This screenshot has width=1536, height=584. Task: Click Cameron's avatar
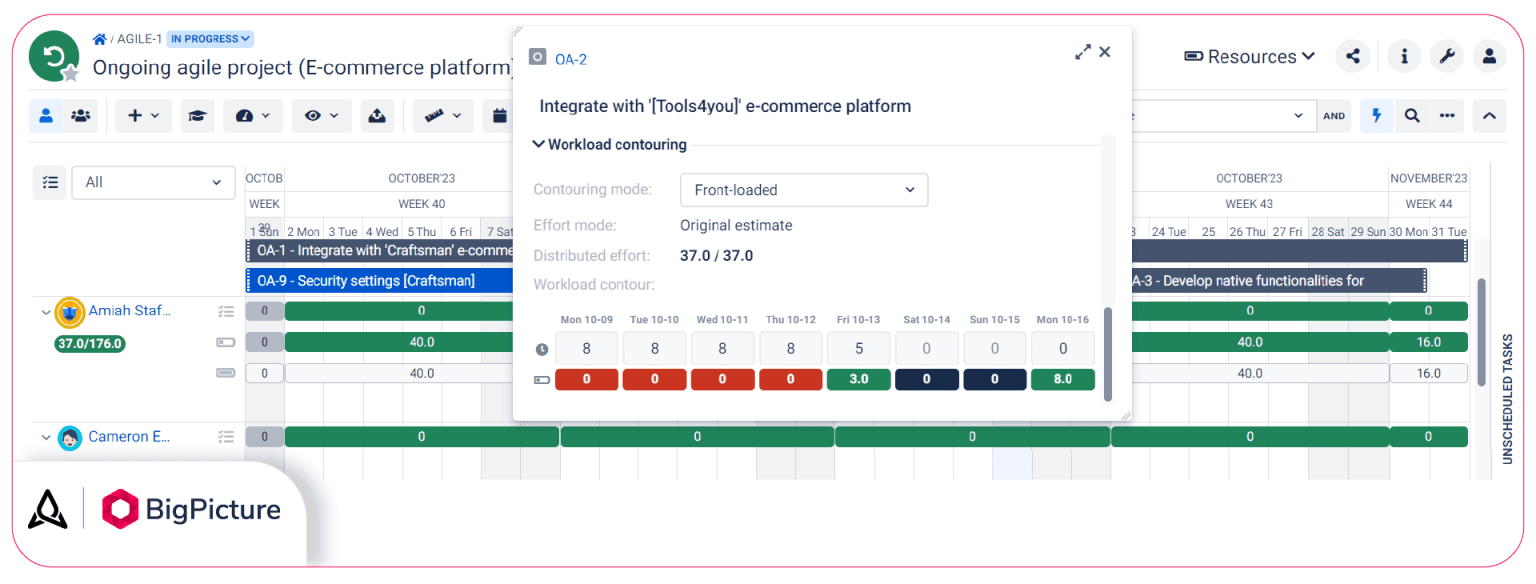pos(69,438)
